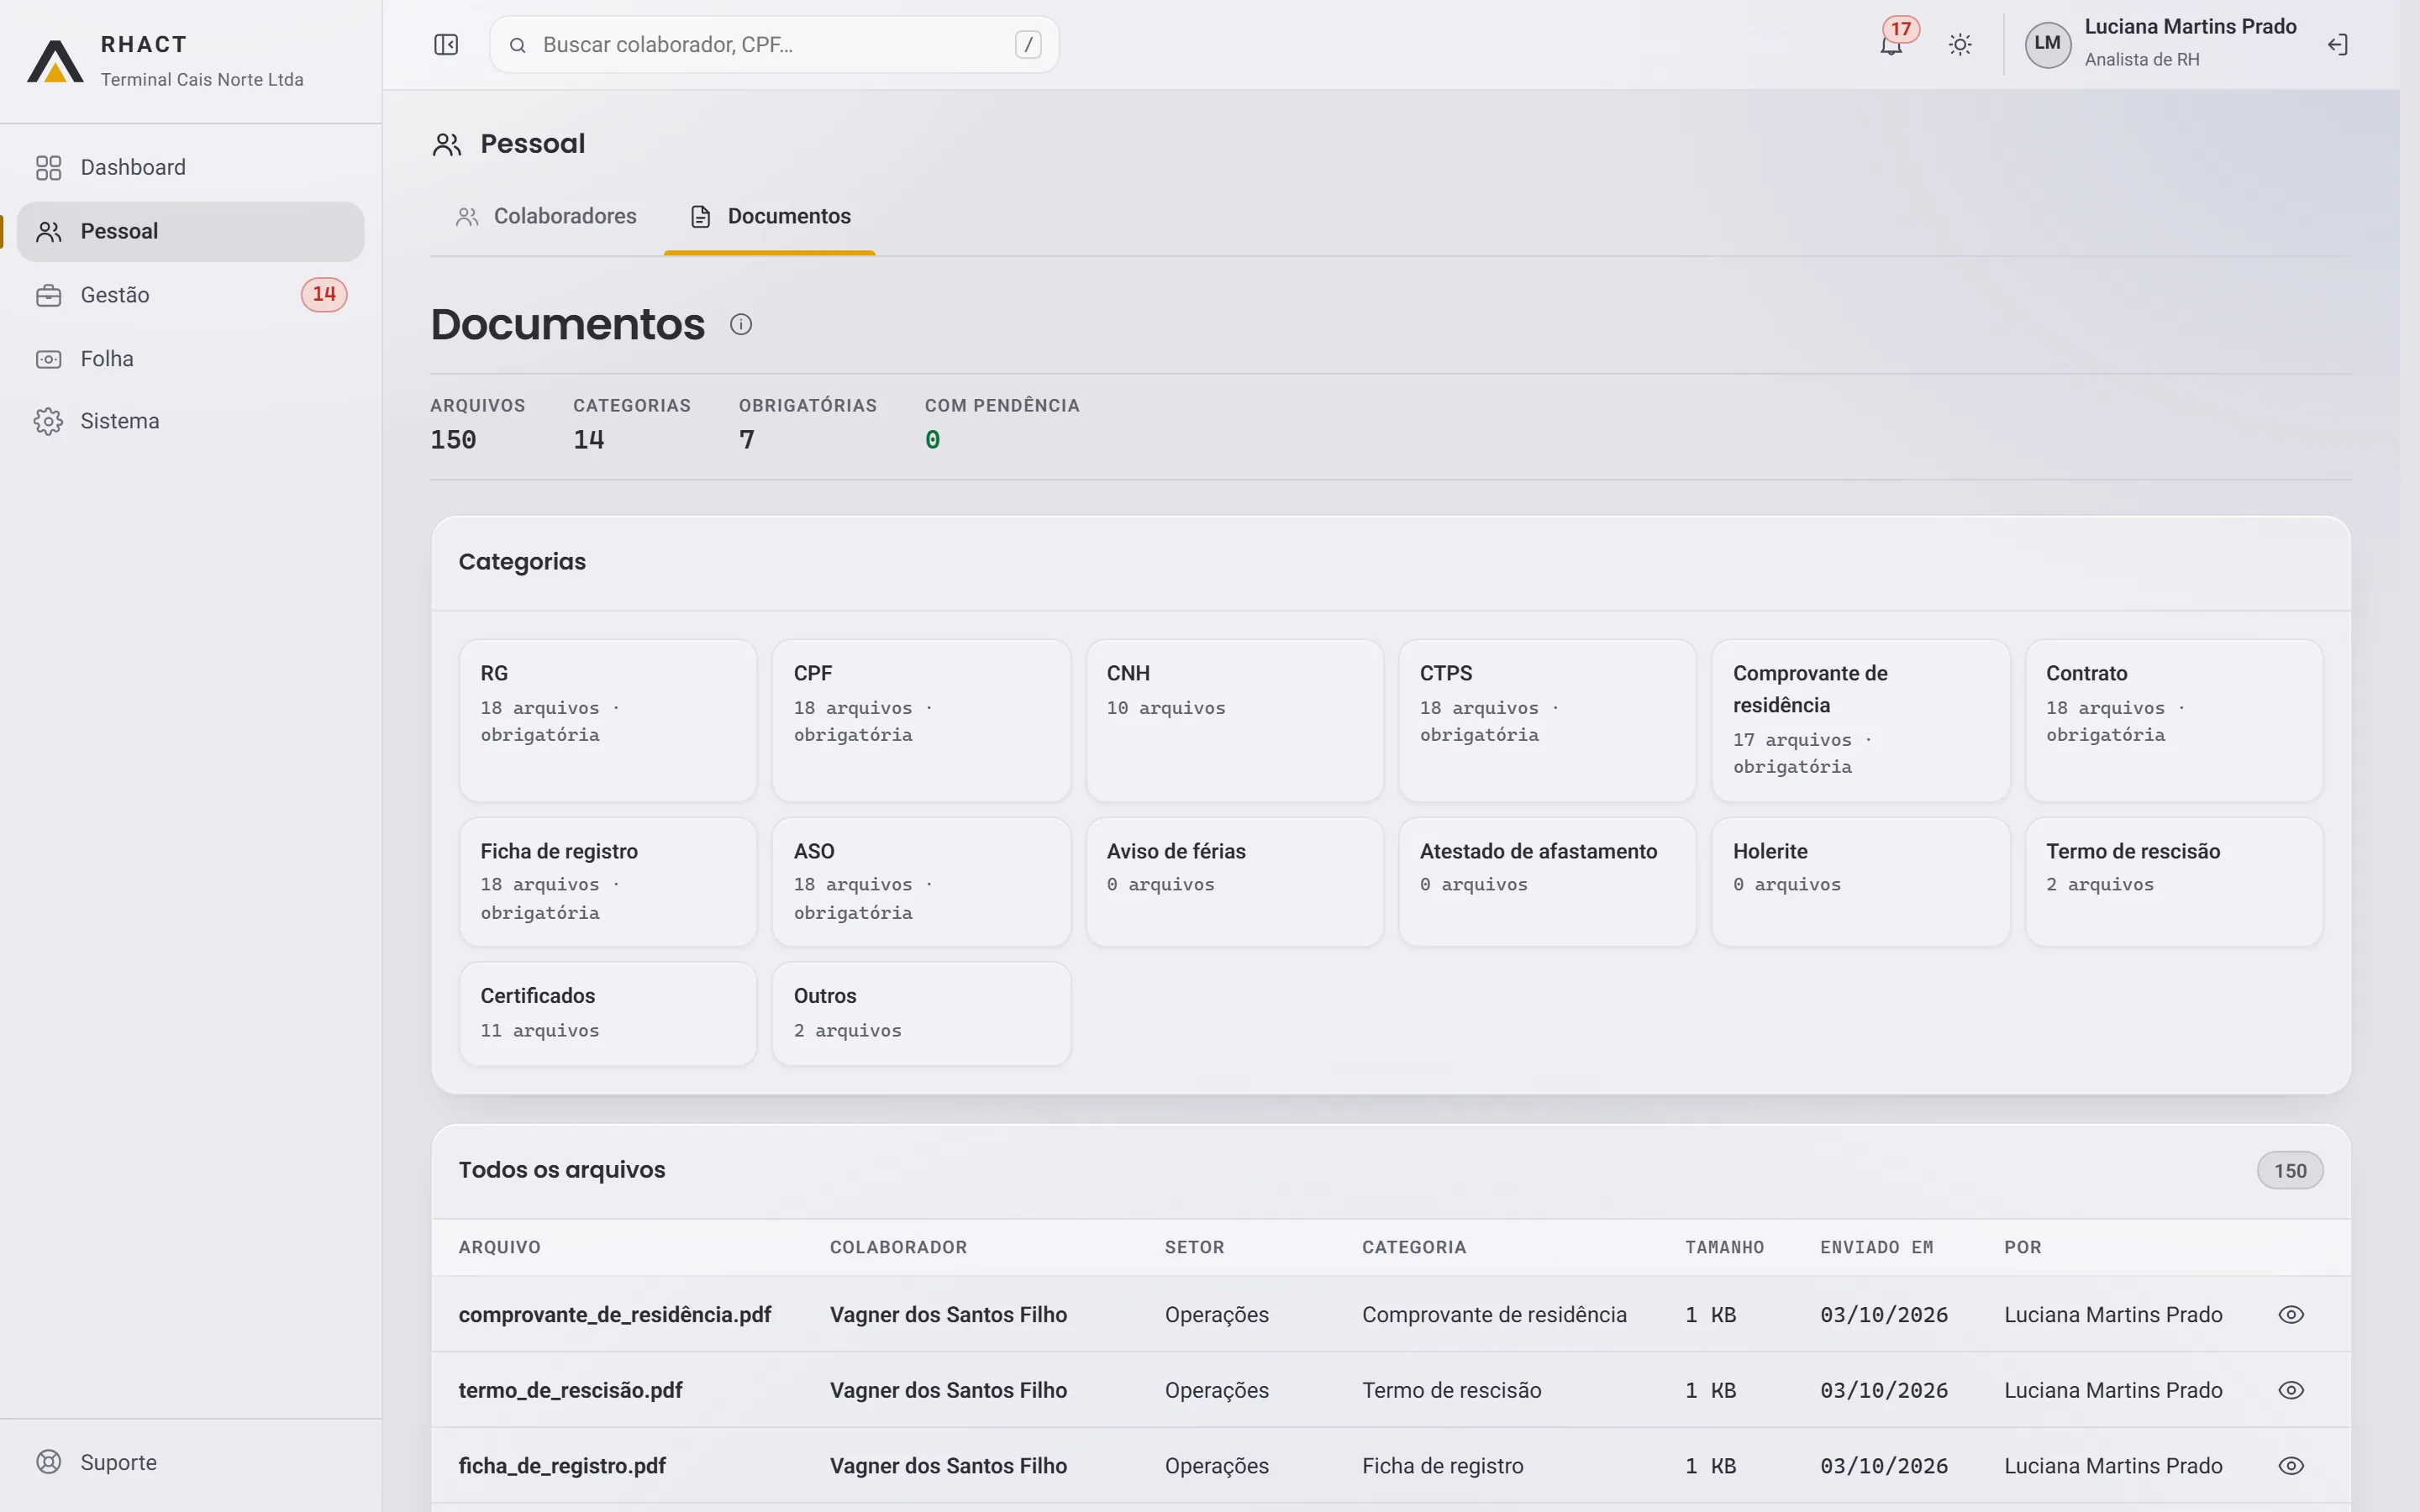2420x1512 pixels.
Task: Select the Documentos tab
Action: point(770,216)
